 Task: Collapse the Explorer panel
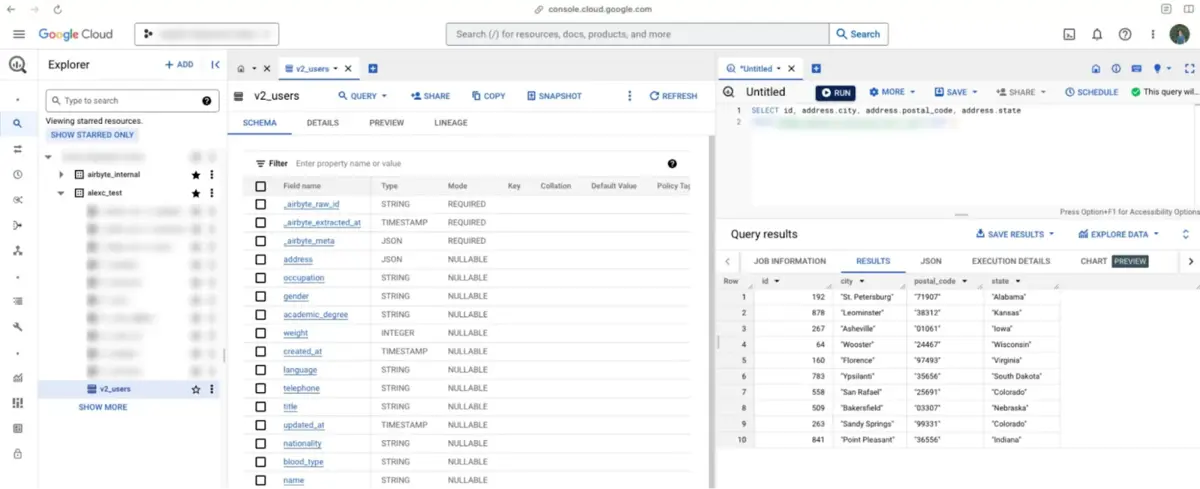(x=215, y=65)
